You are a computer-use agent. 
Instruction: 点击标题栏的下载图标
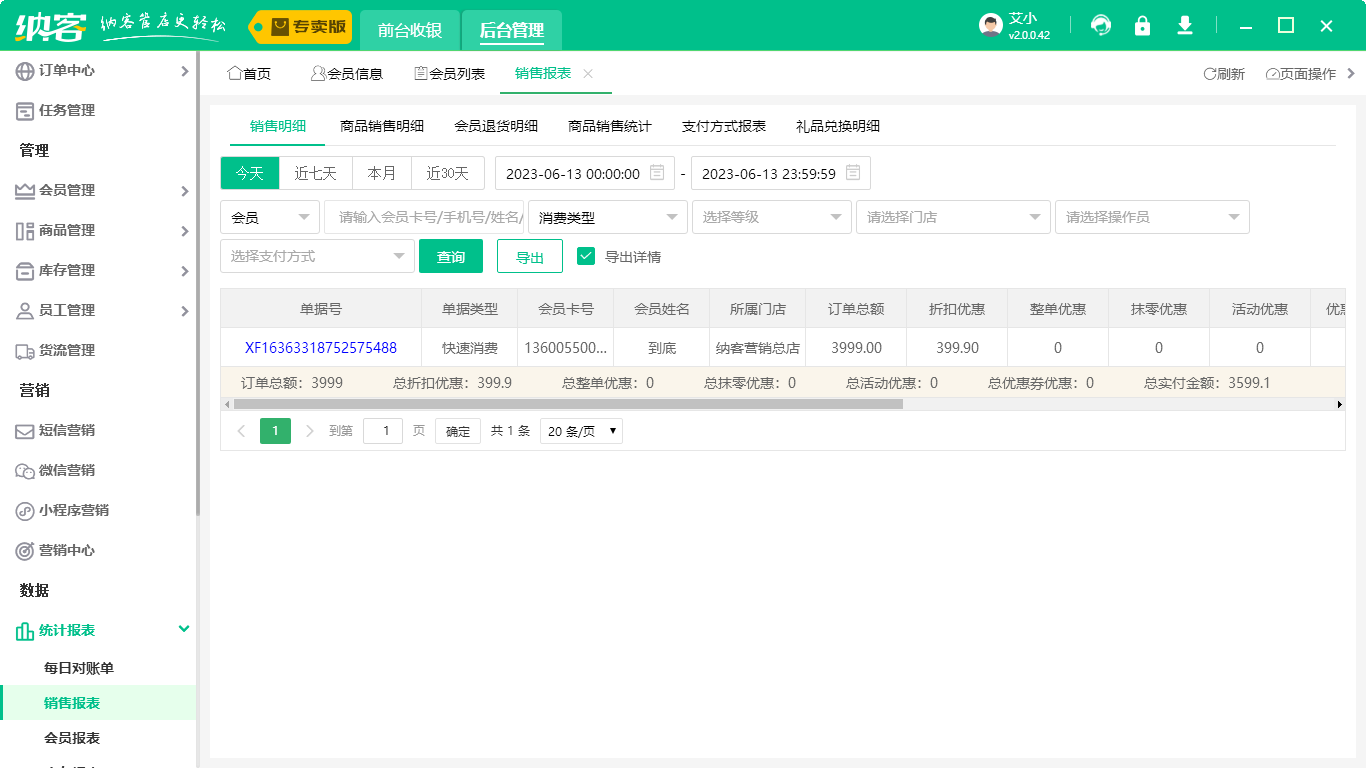pyautogui.click(x=1184, y=25)
